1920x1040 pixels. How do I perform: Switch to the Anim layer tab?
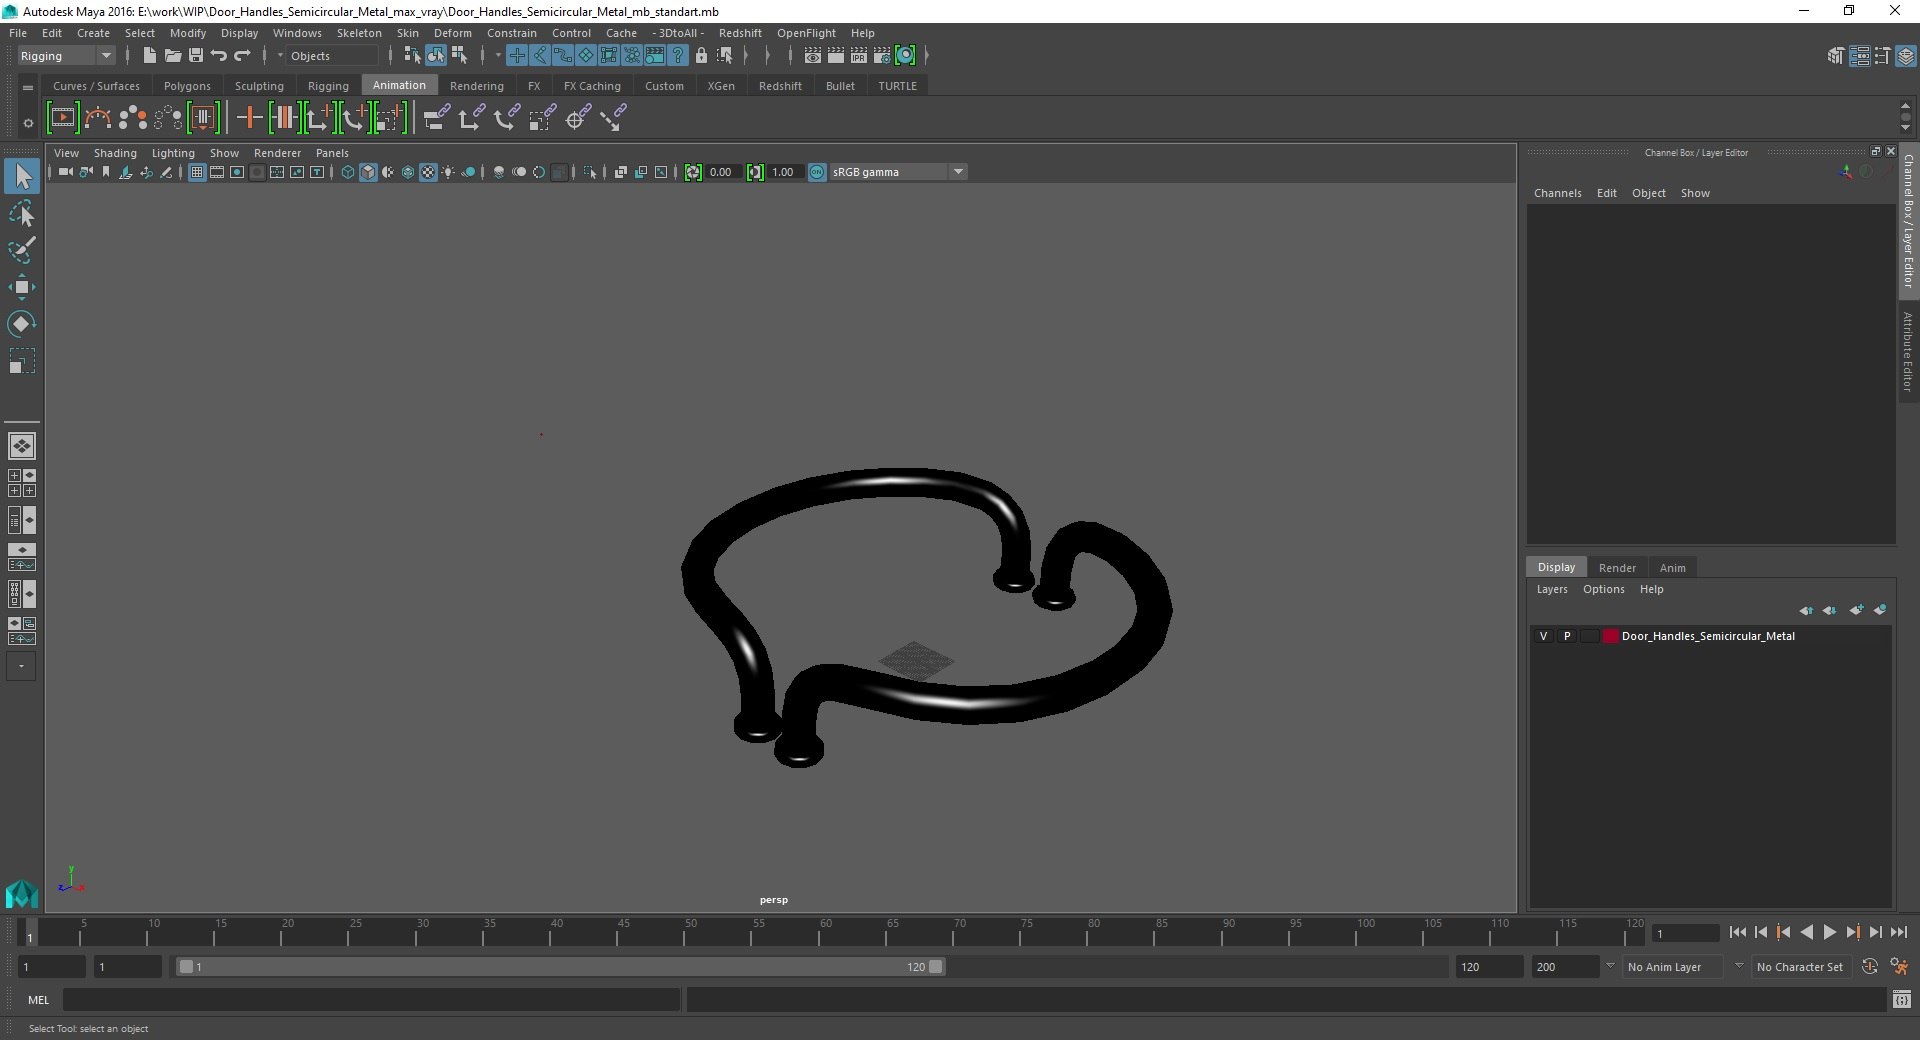pos(1672,568)
